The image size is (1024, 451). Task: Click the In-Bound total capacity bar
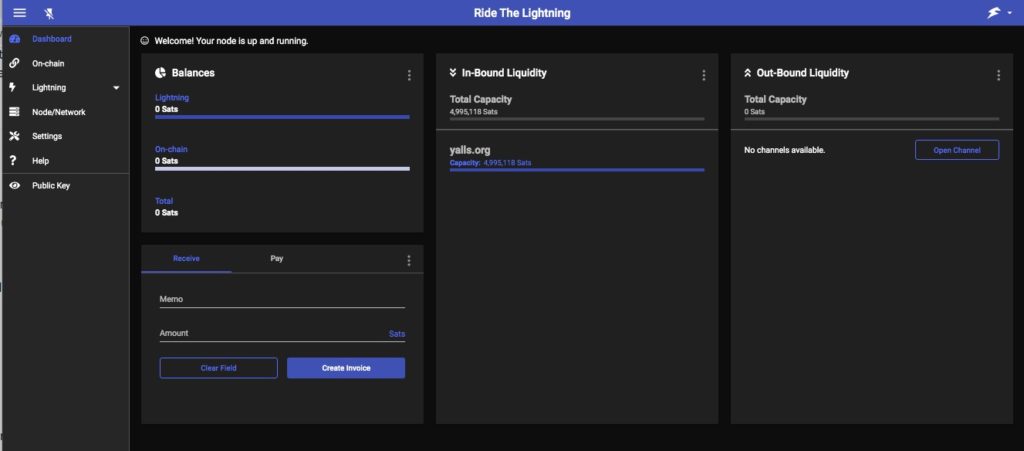pos(577,119)
